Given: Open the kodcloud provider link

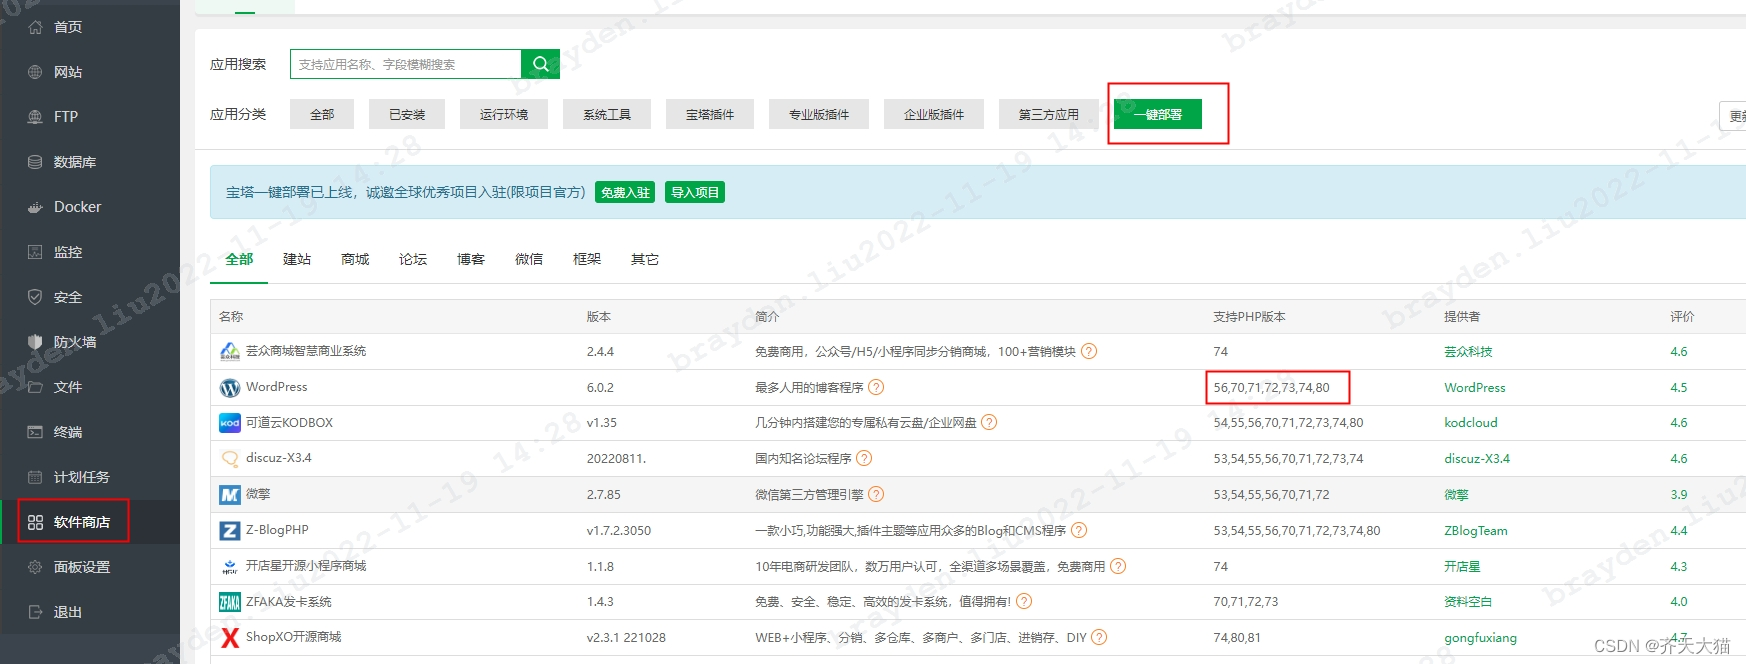Looking at the screenshot, I should coord(1471,422).
